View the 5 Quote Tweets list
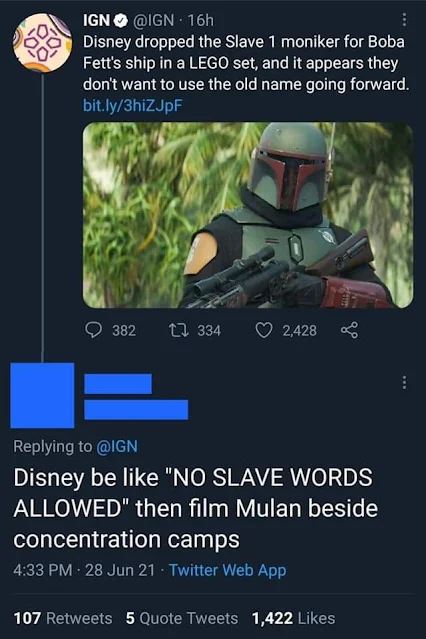The width and height of the screenshot is (426, 639). (x=182, y=618)
